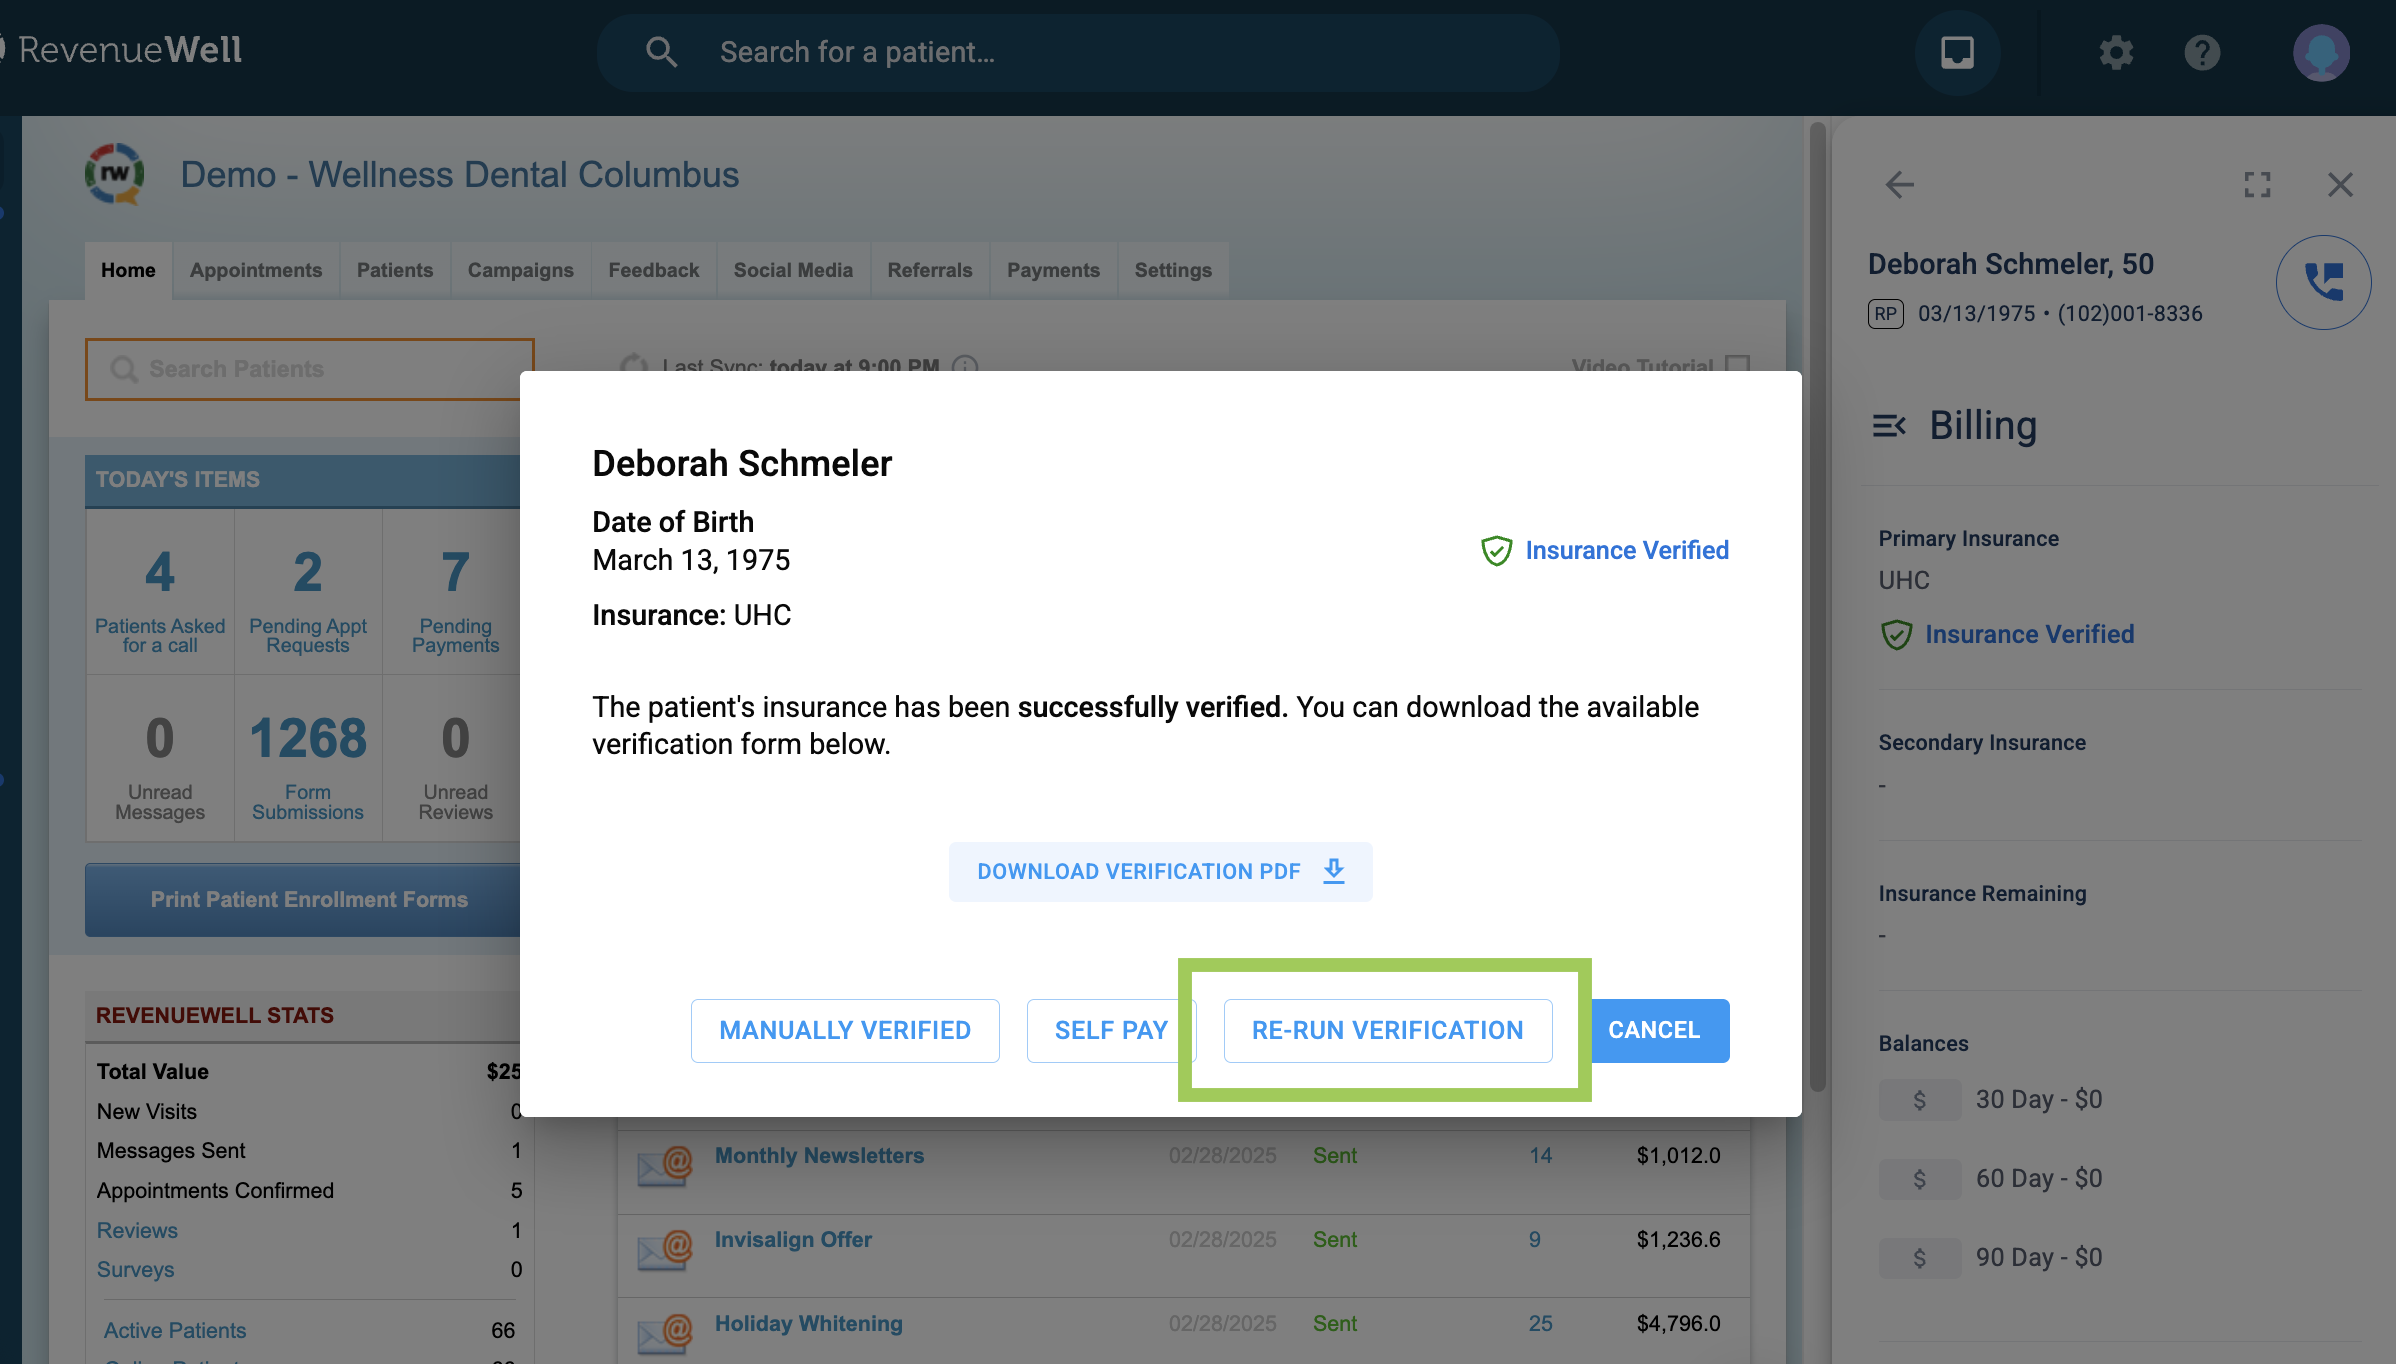The image size is (2396, 1364).
Task: Toggle the Video Tutorial checkbox
Action: [x=1738, y=364]
